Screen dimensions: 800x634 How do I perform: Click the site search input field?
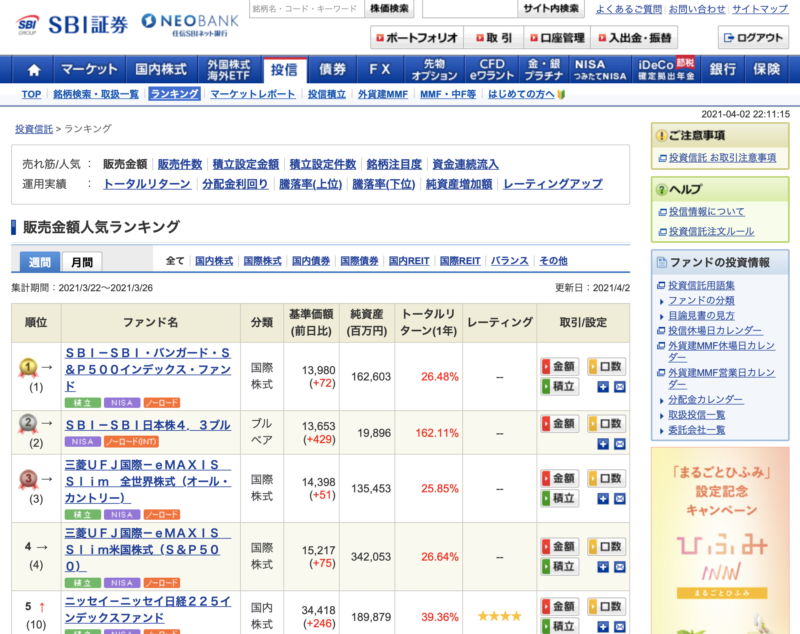pos(470,8)
